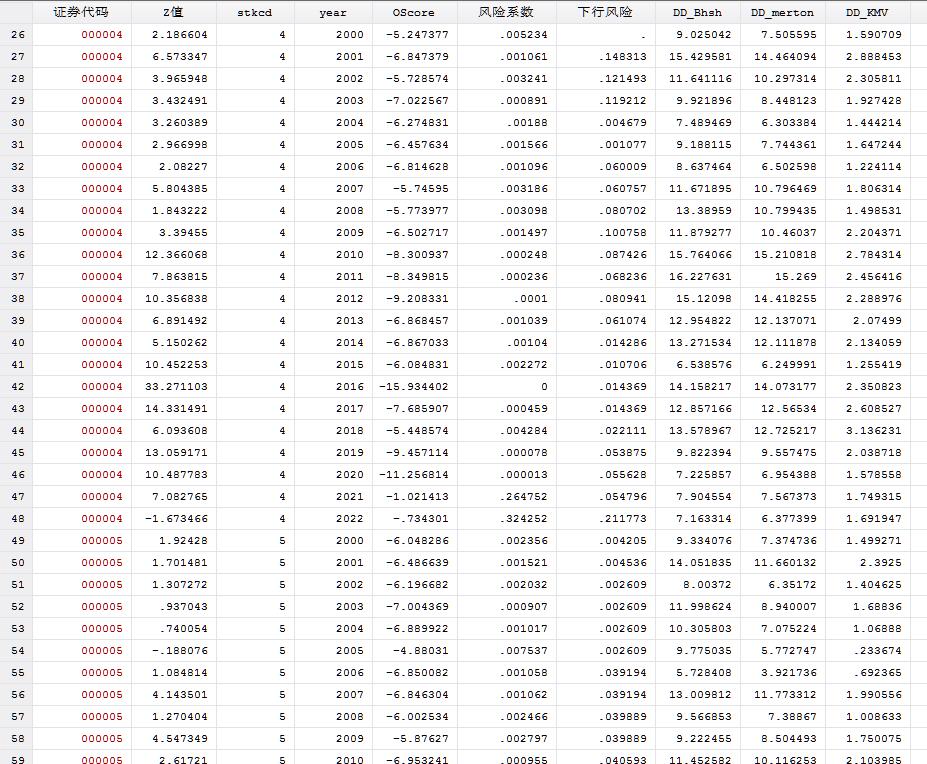
Task: Select the year column header
Action: coord(333,12)
